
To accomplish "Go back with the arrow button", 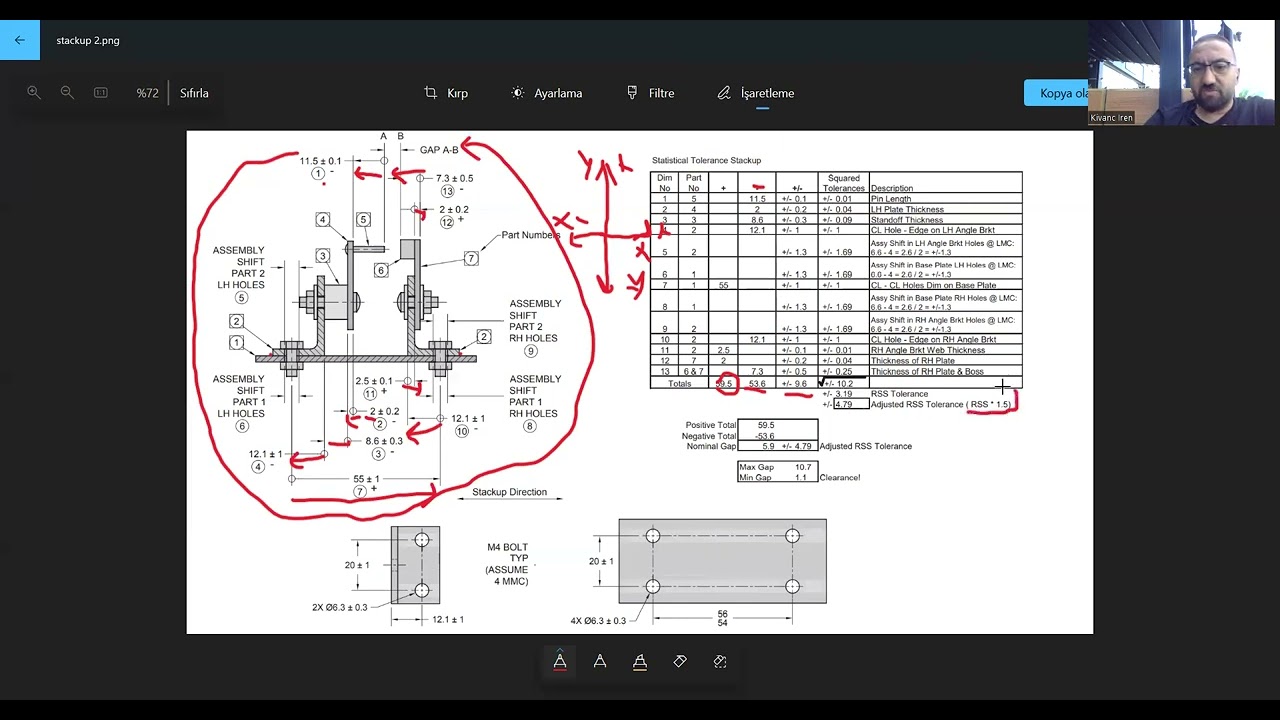I will 20,40.
